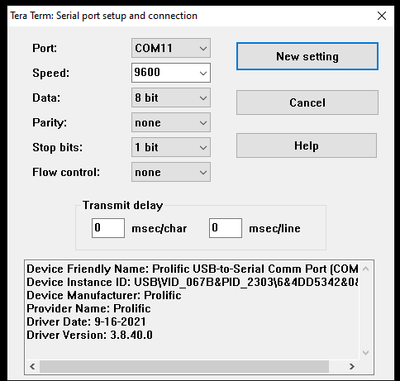The width and height of the screenshot is (400, 381).
Task: Click the Stop bits: label
Action: [x=57, y=147]
